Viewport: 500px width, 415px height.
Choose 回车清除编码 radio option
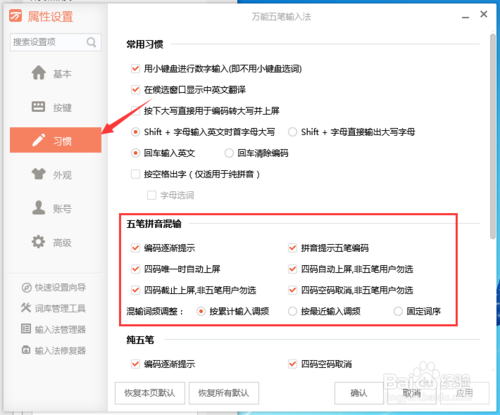(x=229, y=153)
